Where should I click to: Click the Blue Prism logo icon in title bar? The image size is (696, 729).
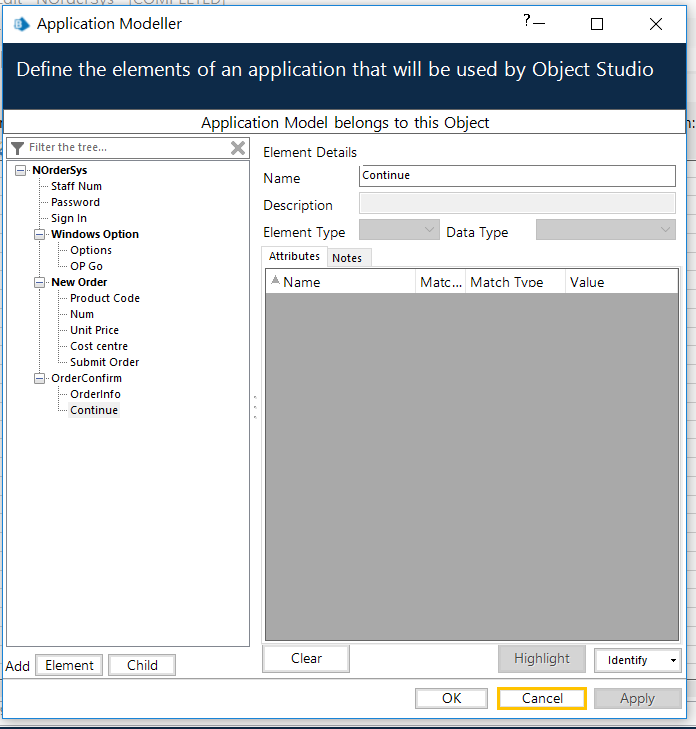tap(21, 24)
